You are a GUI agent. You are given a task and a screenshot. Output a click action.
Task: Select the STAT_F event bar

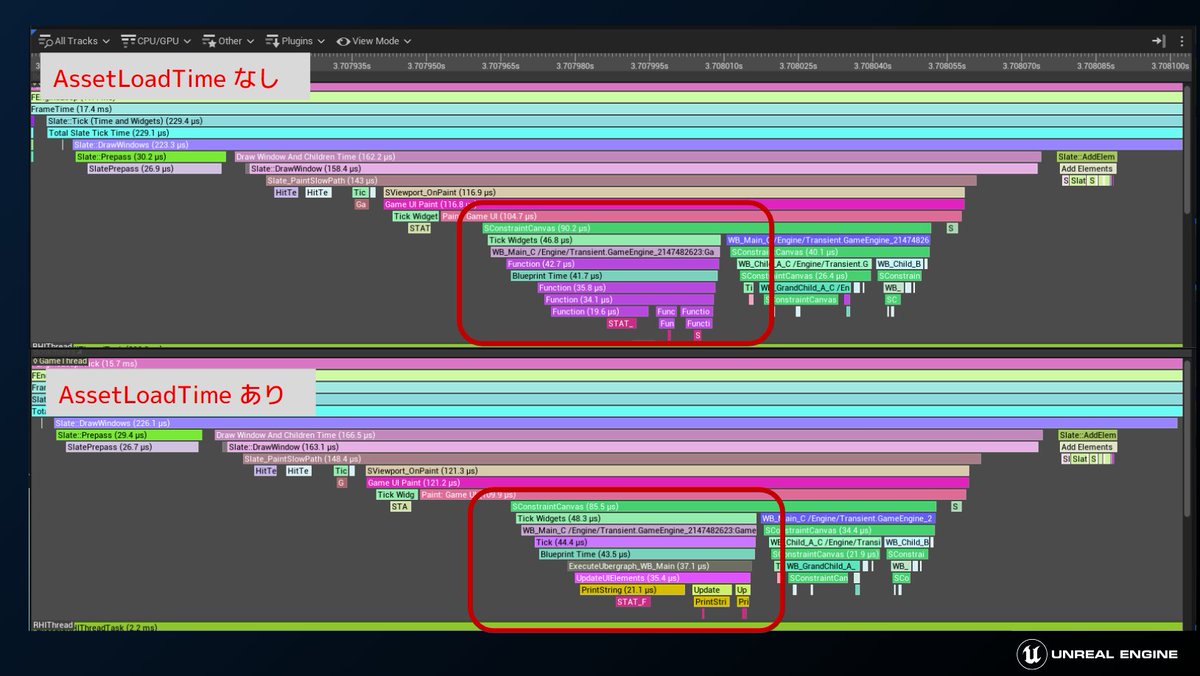pos(632,602)
